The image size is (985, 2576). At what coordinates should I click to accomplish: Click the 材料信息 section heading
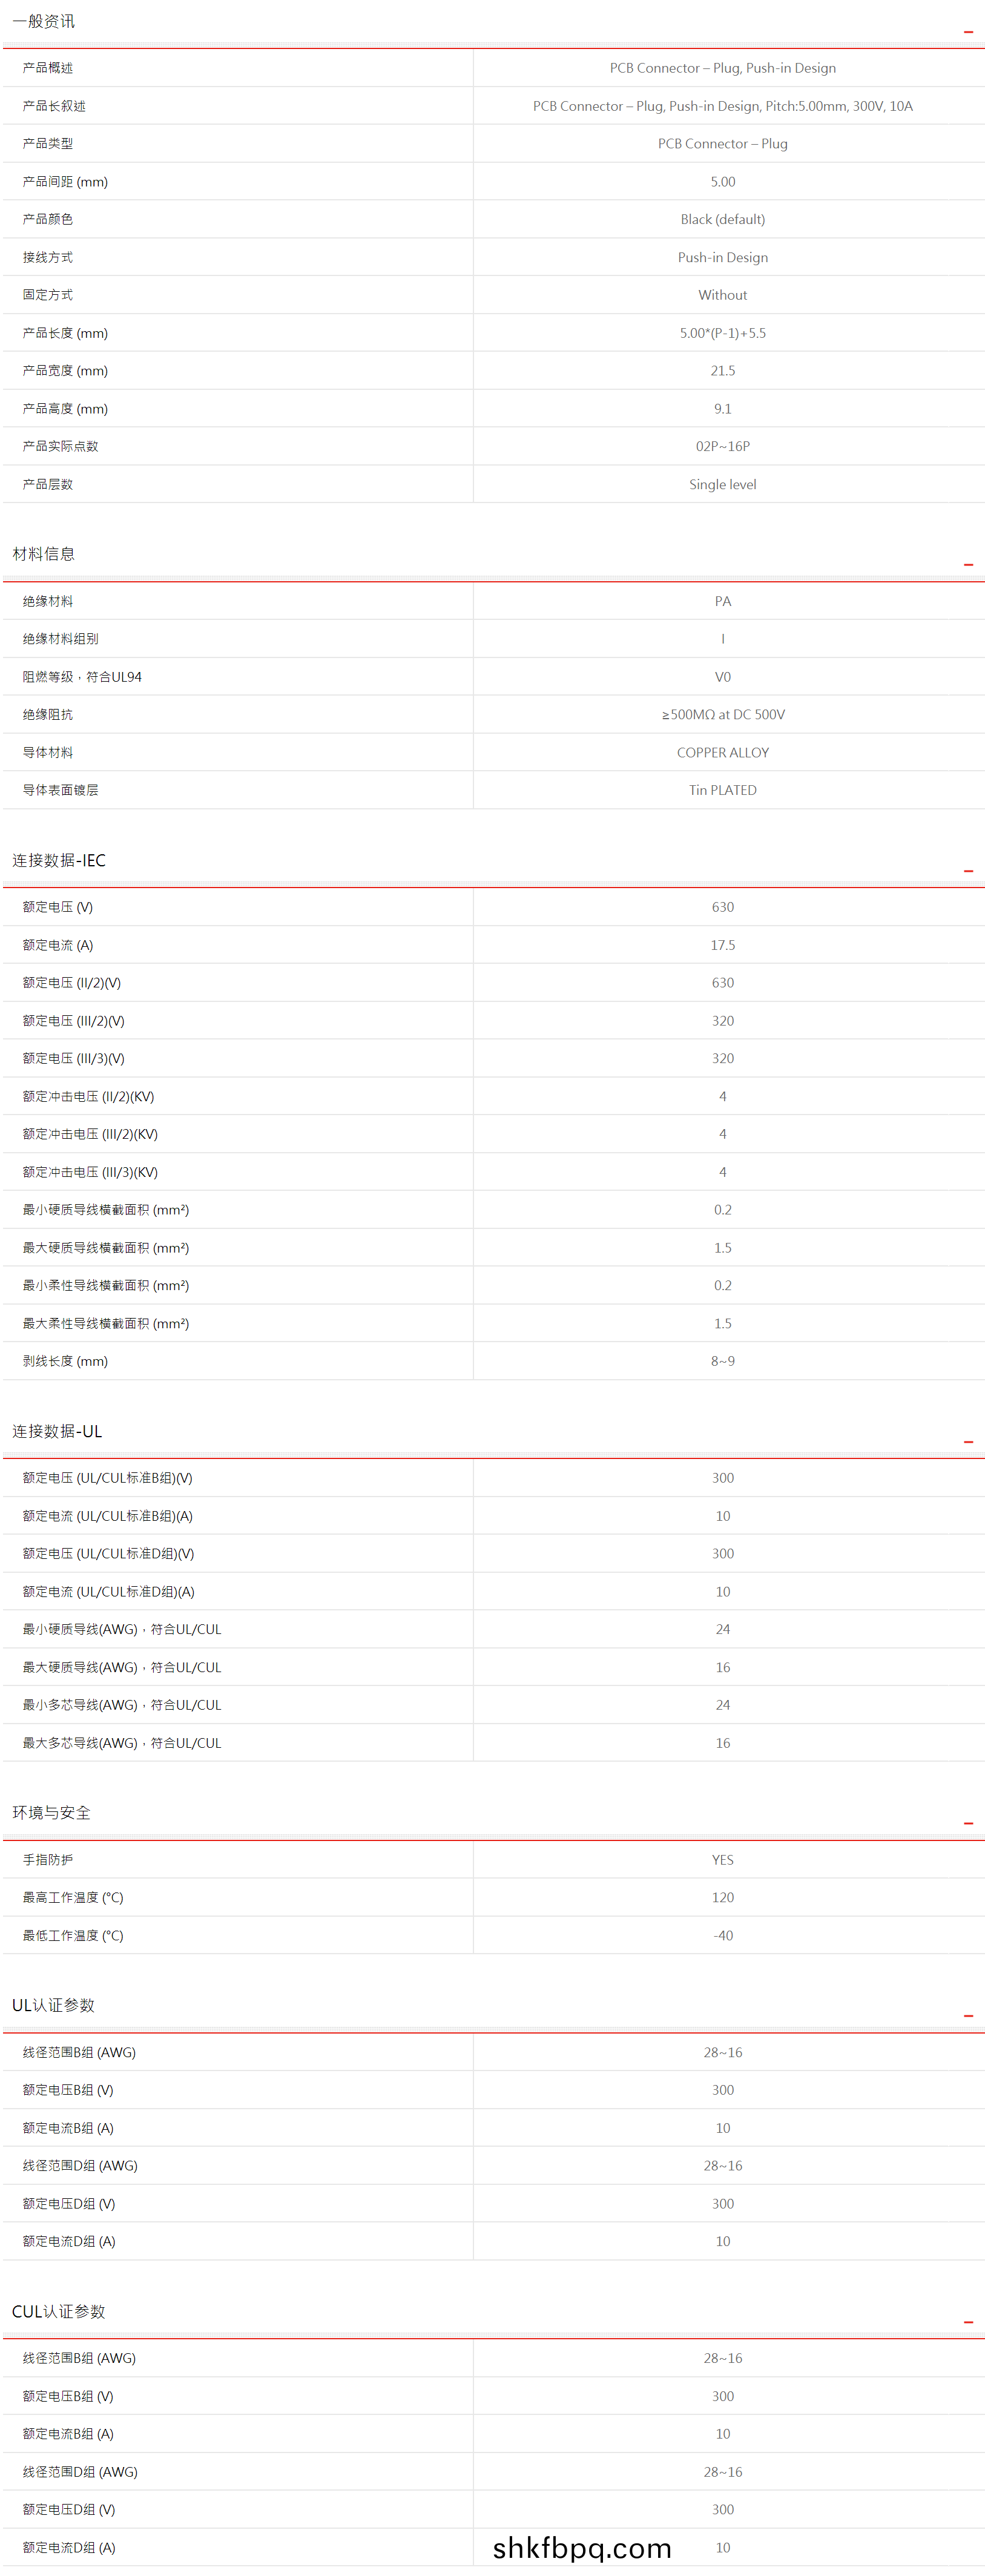point(43,554)
